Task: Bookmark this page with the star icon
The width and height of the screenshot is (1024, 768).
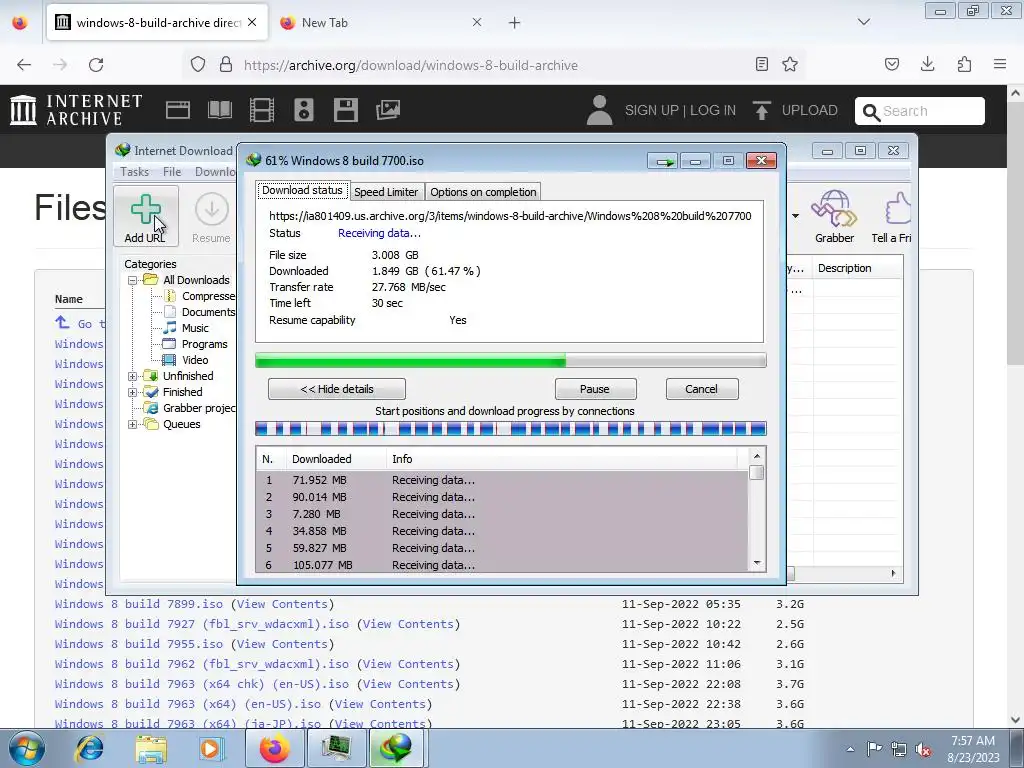Action: pyautogui.click(x=790, y=65)
